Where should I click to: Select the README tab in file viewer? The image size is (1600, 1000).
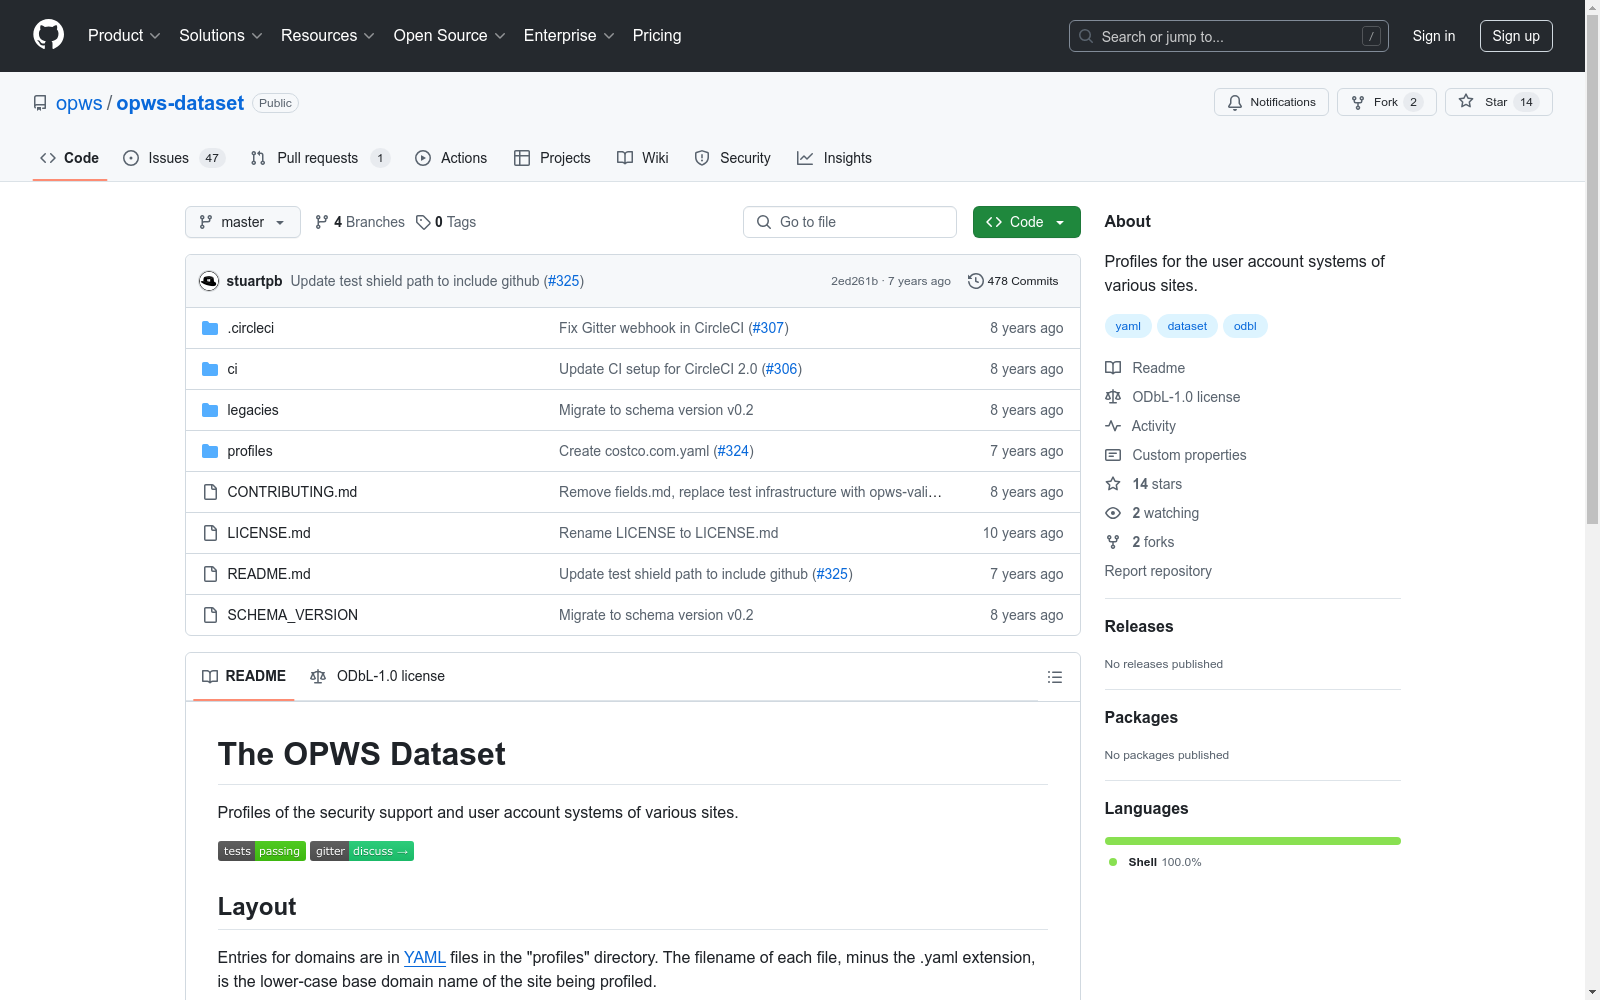click(244, 677)
